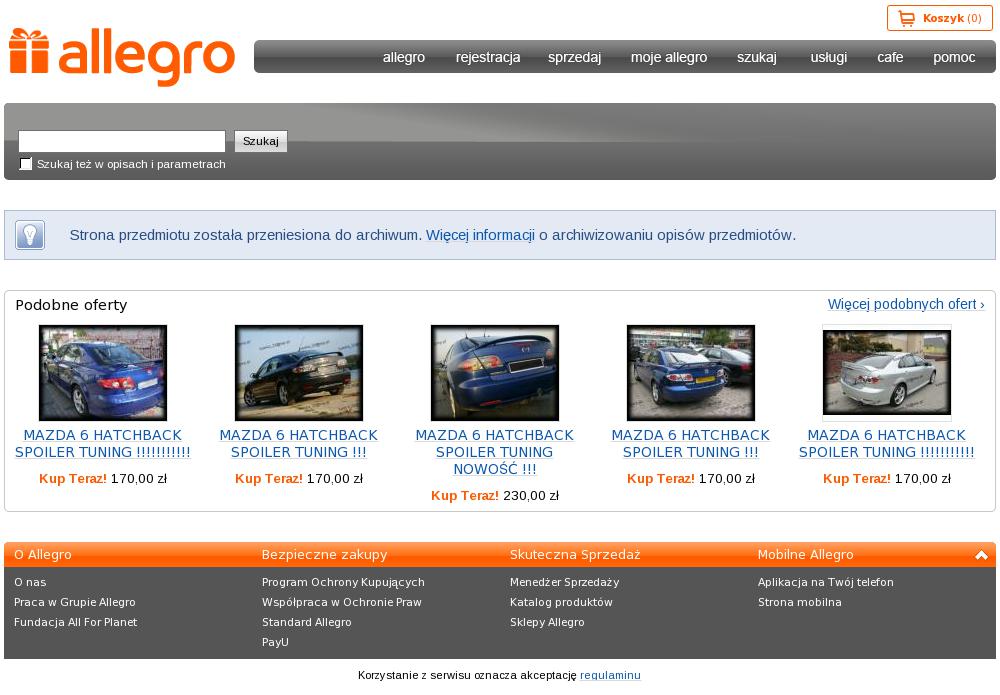Open 'Katalog produktów' link
Screen dimensions: 1000x695
[561, 602]
